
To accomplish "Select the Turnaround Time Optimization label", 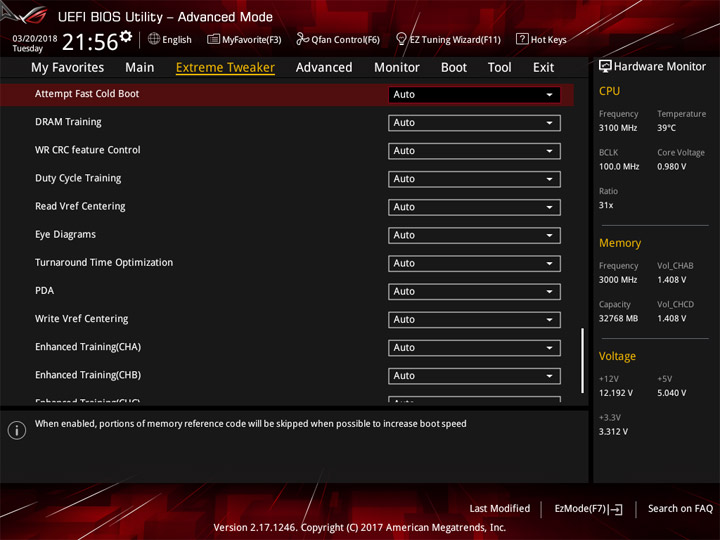I will [104, 263].
